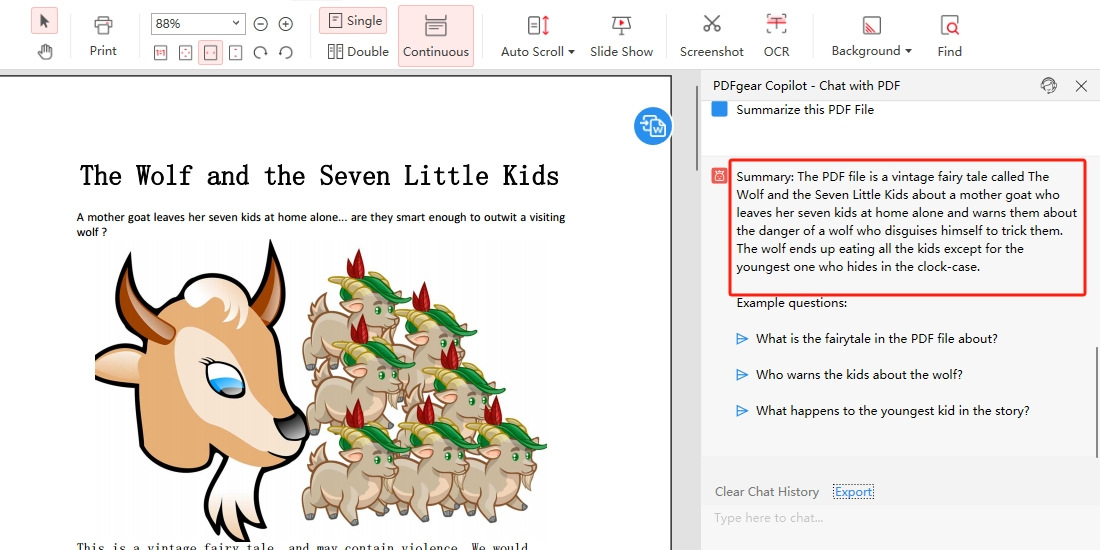Toggle Continuous scrolling mode

tap(436, 36)
